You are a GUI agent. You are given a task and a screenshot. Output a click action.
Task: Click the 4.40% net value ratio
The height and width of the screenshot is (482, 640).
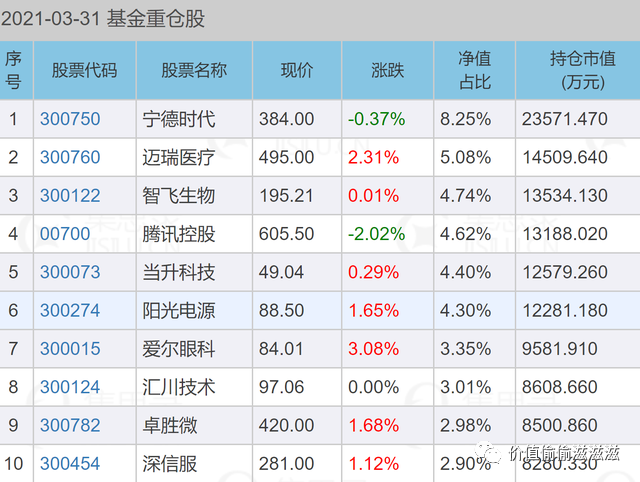pyautogui.click(x=465, y=272)
